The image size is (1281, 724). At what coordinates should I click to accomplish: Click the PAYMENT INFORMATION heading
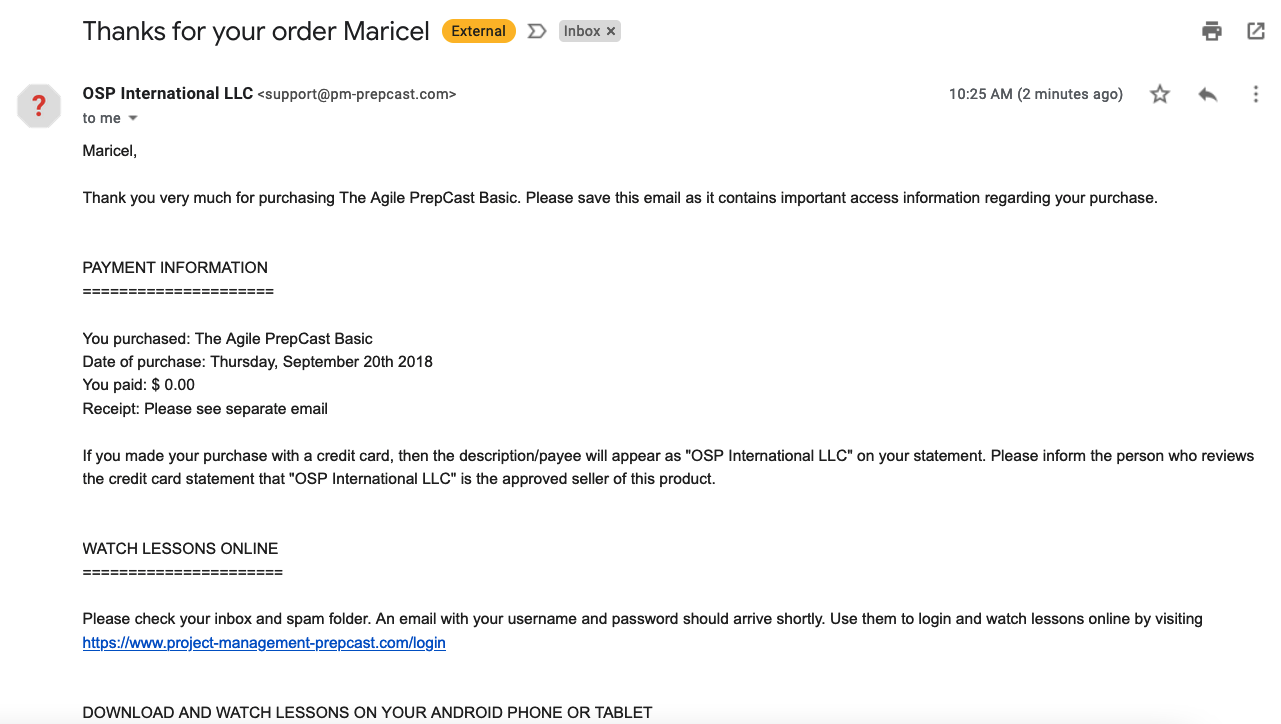point(175,268)
